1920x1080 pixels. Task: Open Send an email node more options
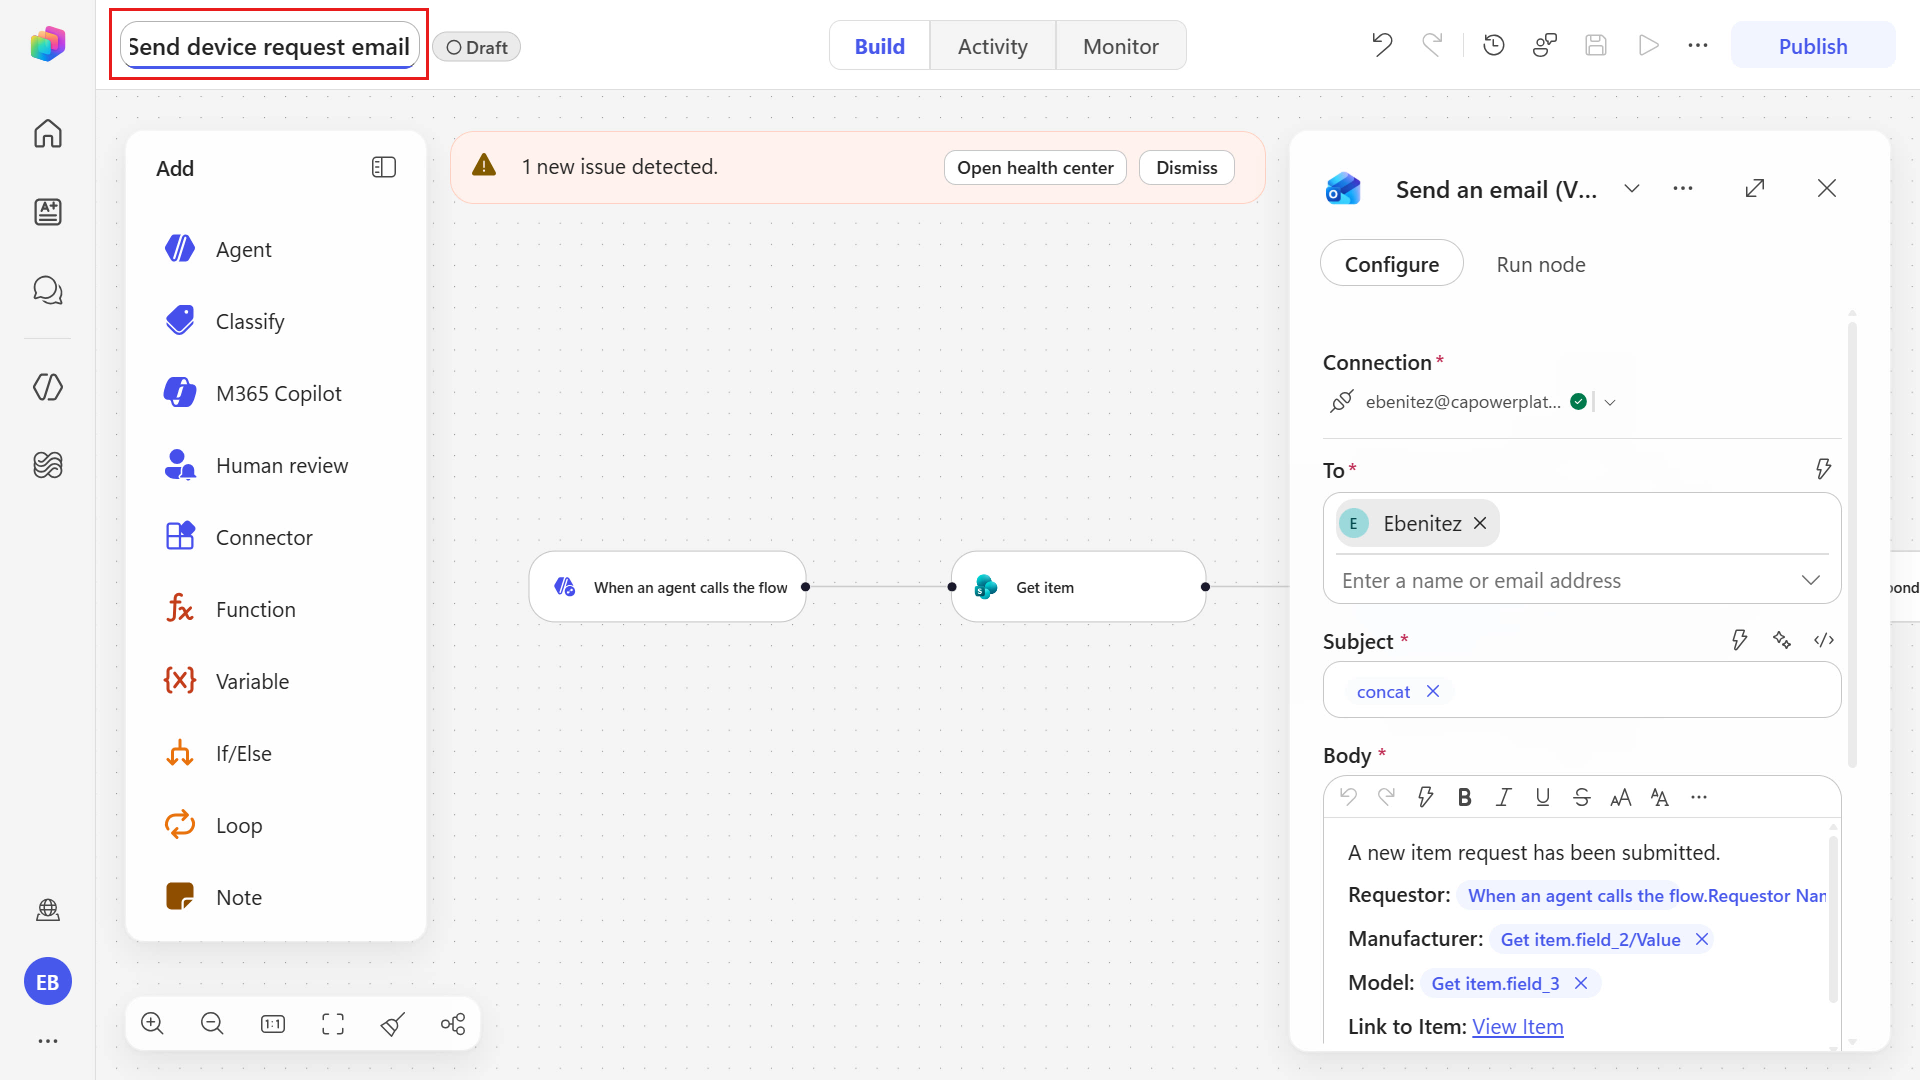1683,188
